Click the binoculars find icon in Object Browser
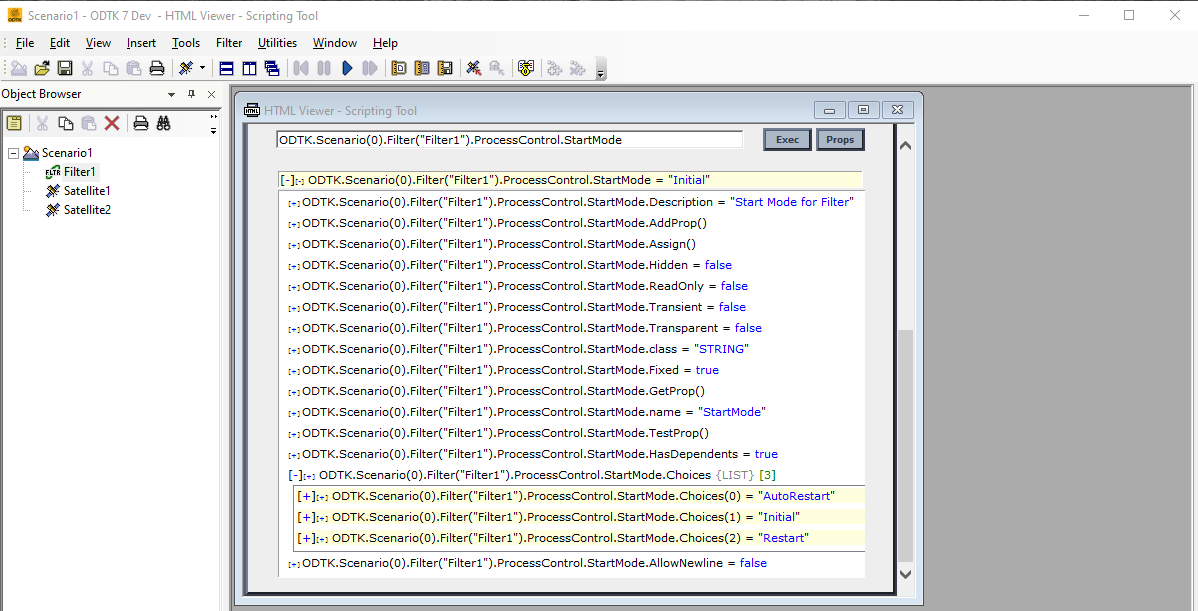 pyautogui.click(x=164, y=123)
